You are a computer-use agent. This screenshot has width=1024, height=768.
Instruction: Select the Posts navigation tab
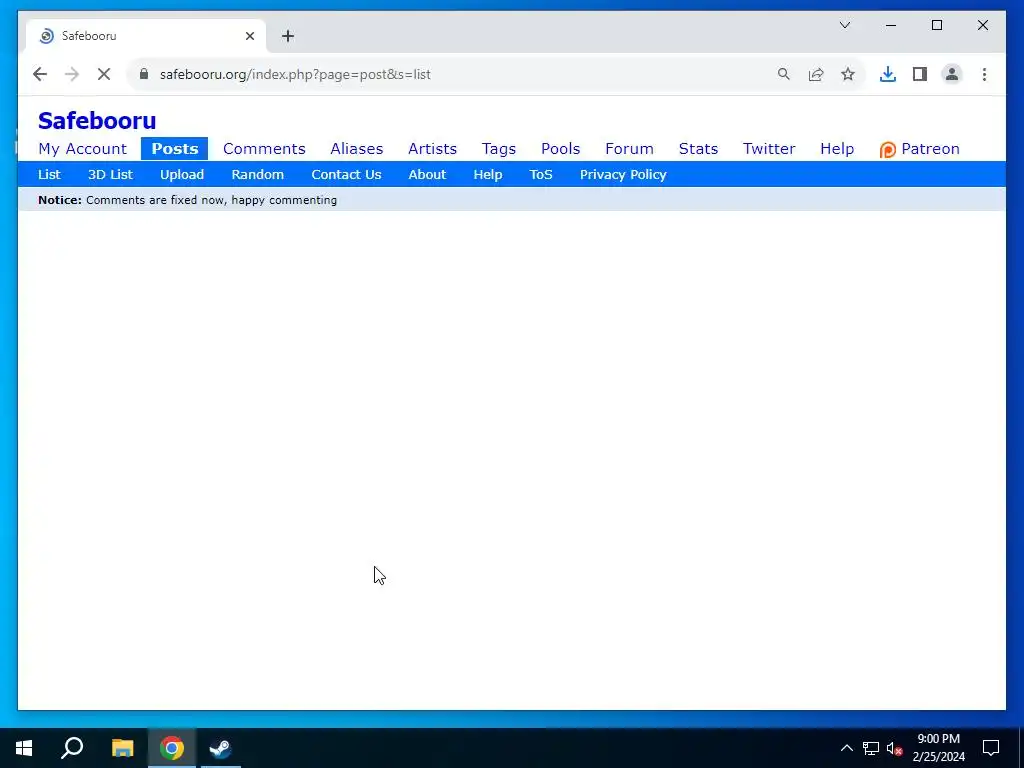pos(174,149)
